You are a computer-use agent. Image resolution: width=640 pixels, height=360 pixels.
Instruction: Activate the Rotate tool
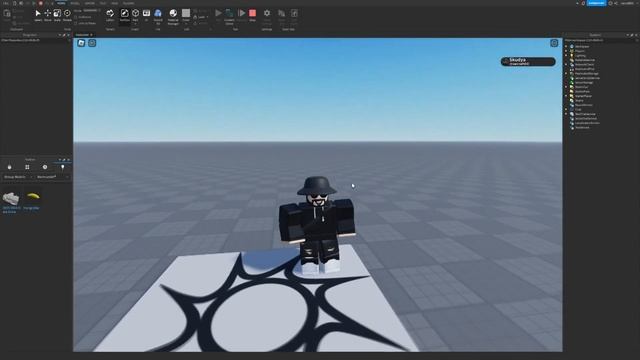(67, 15)
